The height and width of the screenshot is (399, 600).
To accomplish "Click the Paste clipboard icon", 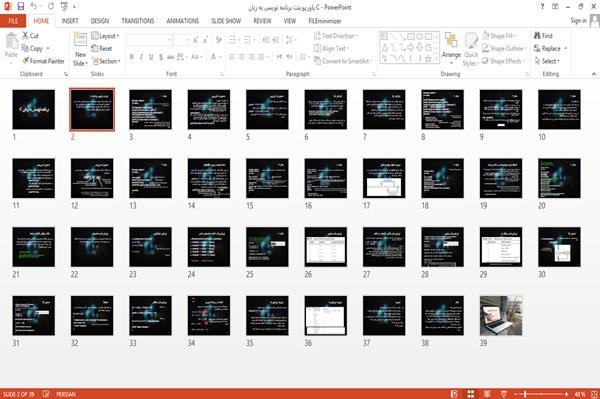I will (x=11, y=41).
